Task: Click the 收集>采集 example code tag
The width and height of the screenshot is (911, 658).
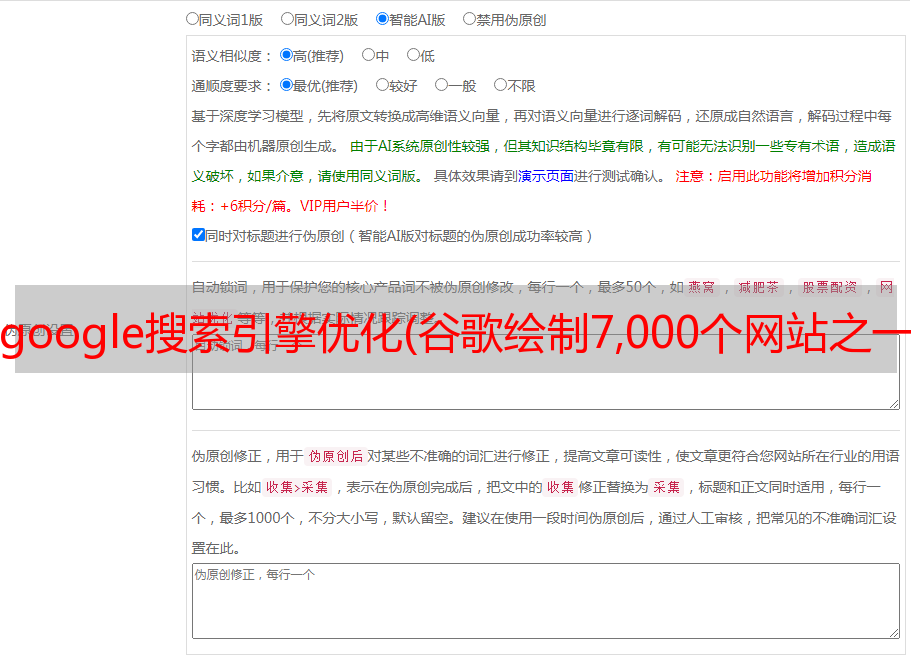Action: tap(297, 487)
